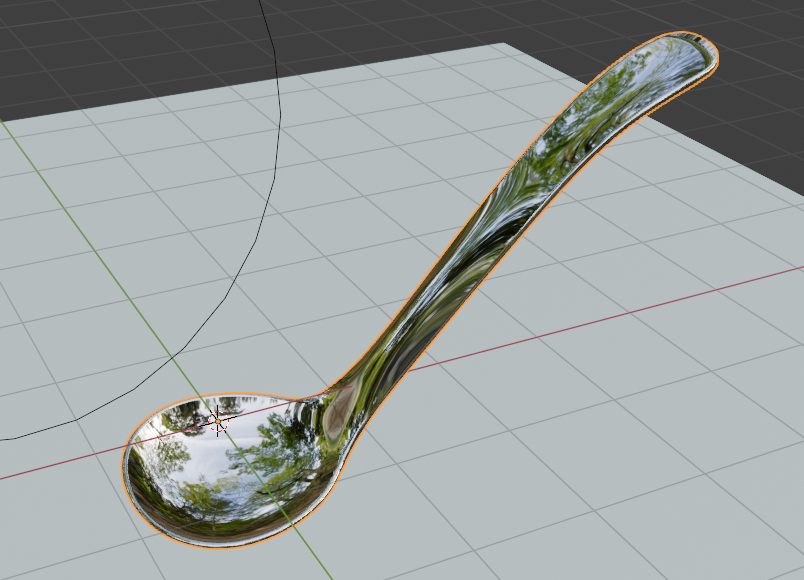Click the 3D cursor crosshair in the spoon bowl
This screenshot has width=804, height=580.
(x=219, y=421)
